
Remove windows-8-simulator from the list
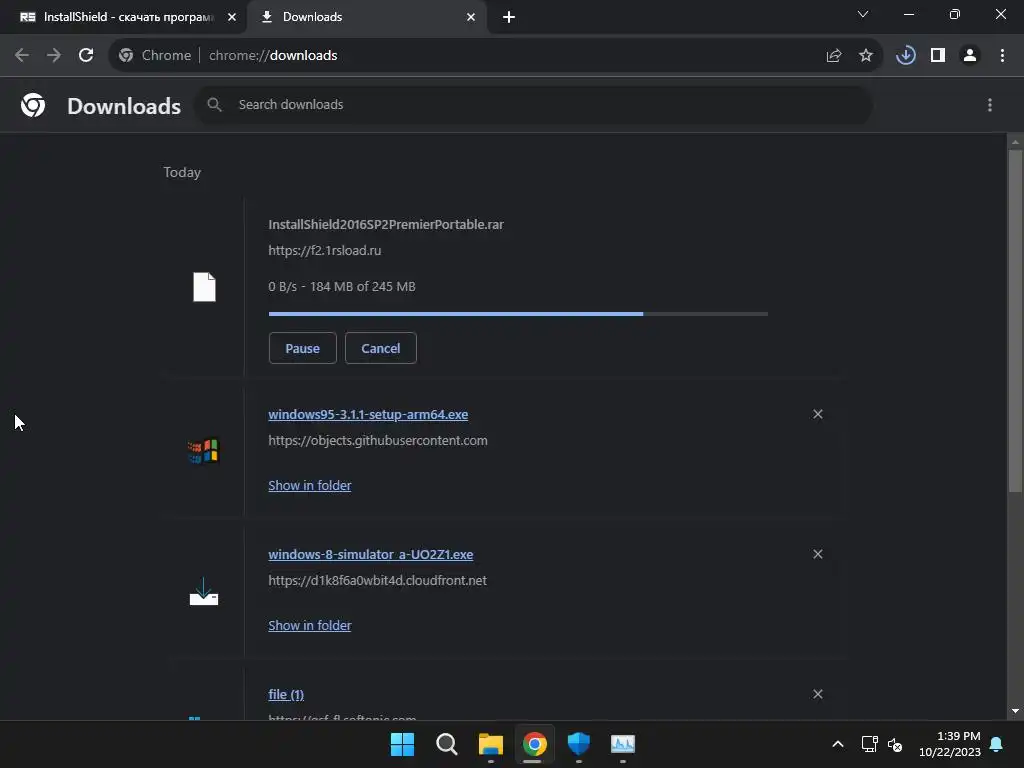tap(818, 554)
